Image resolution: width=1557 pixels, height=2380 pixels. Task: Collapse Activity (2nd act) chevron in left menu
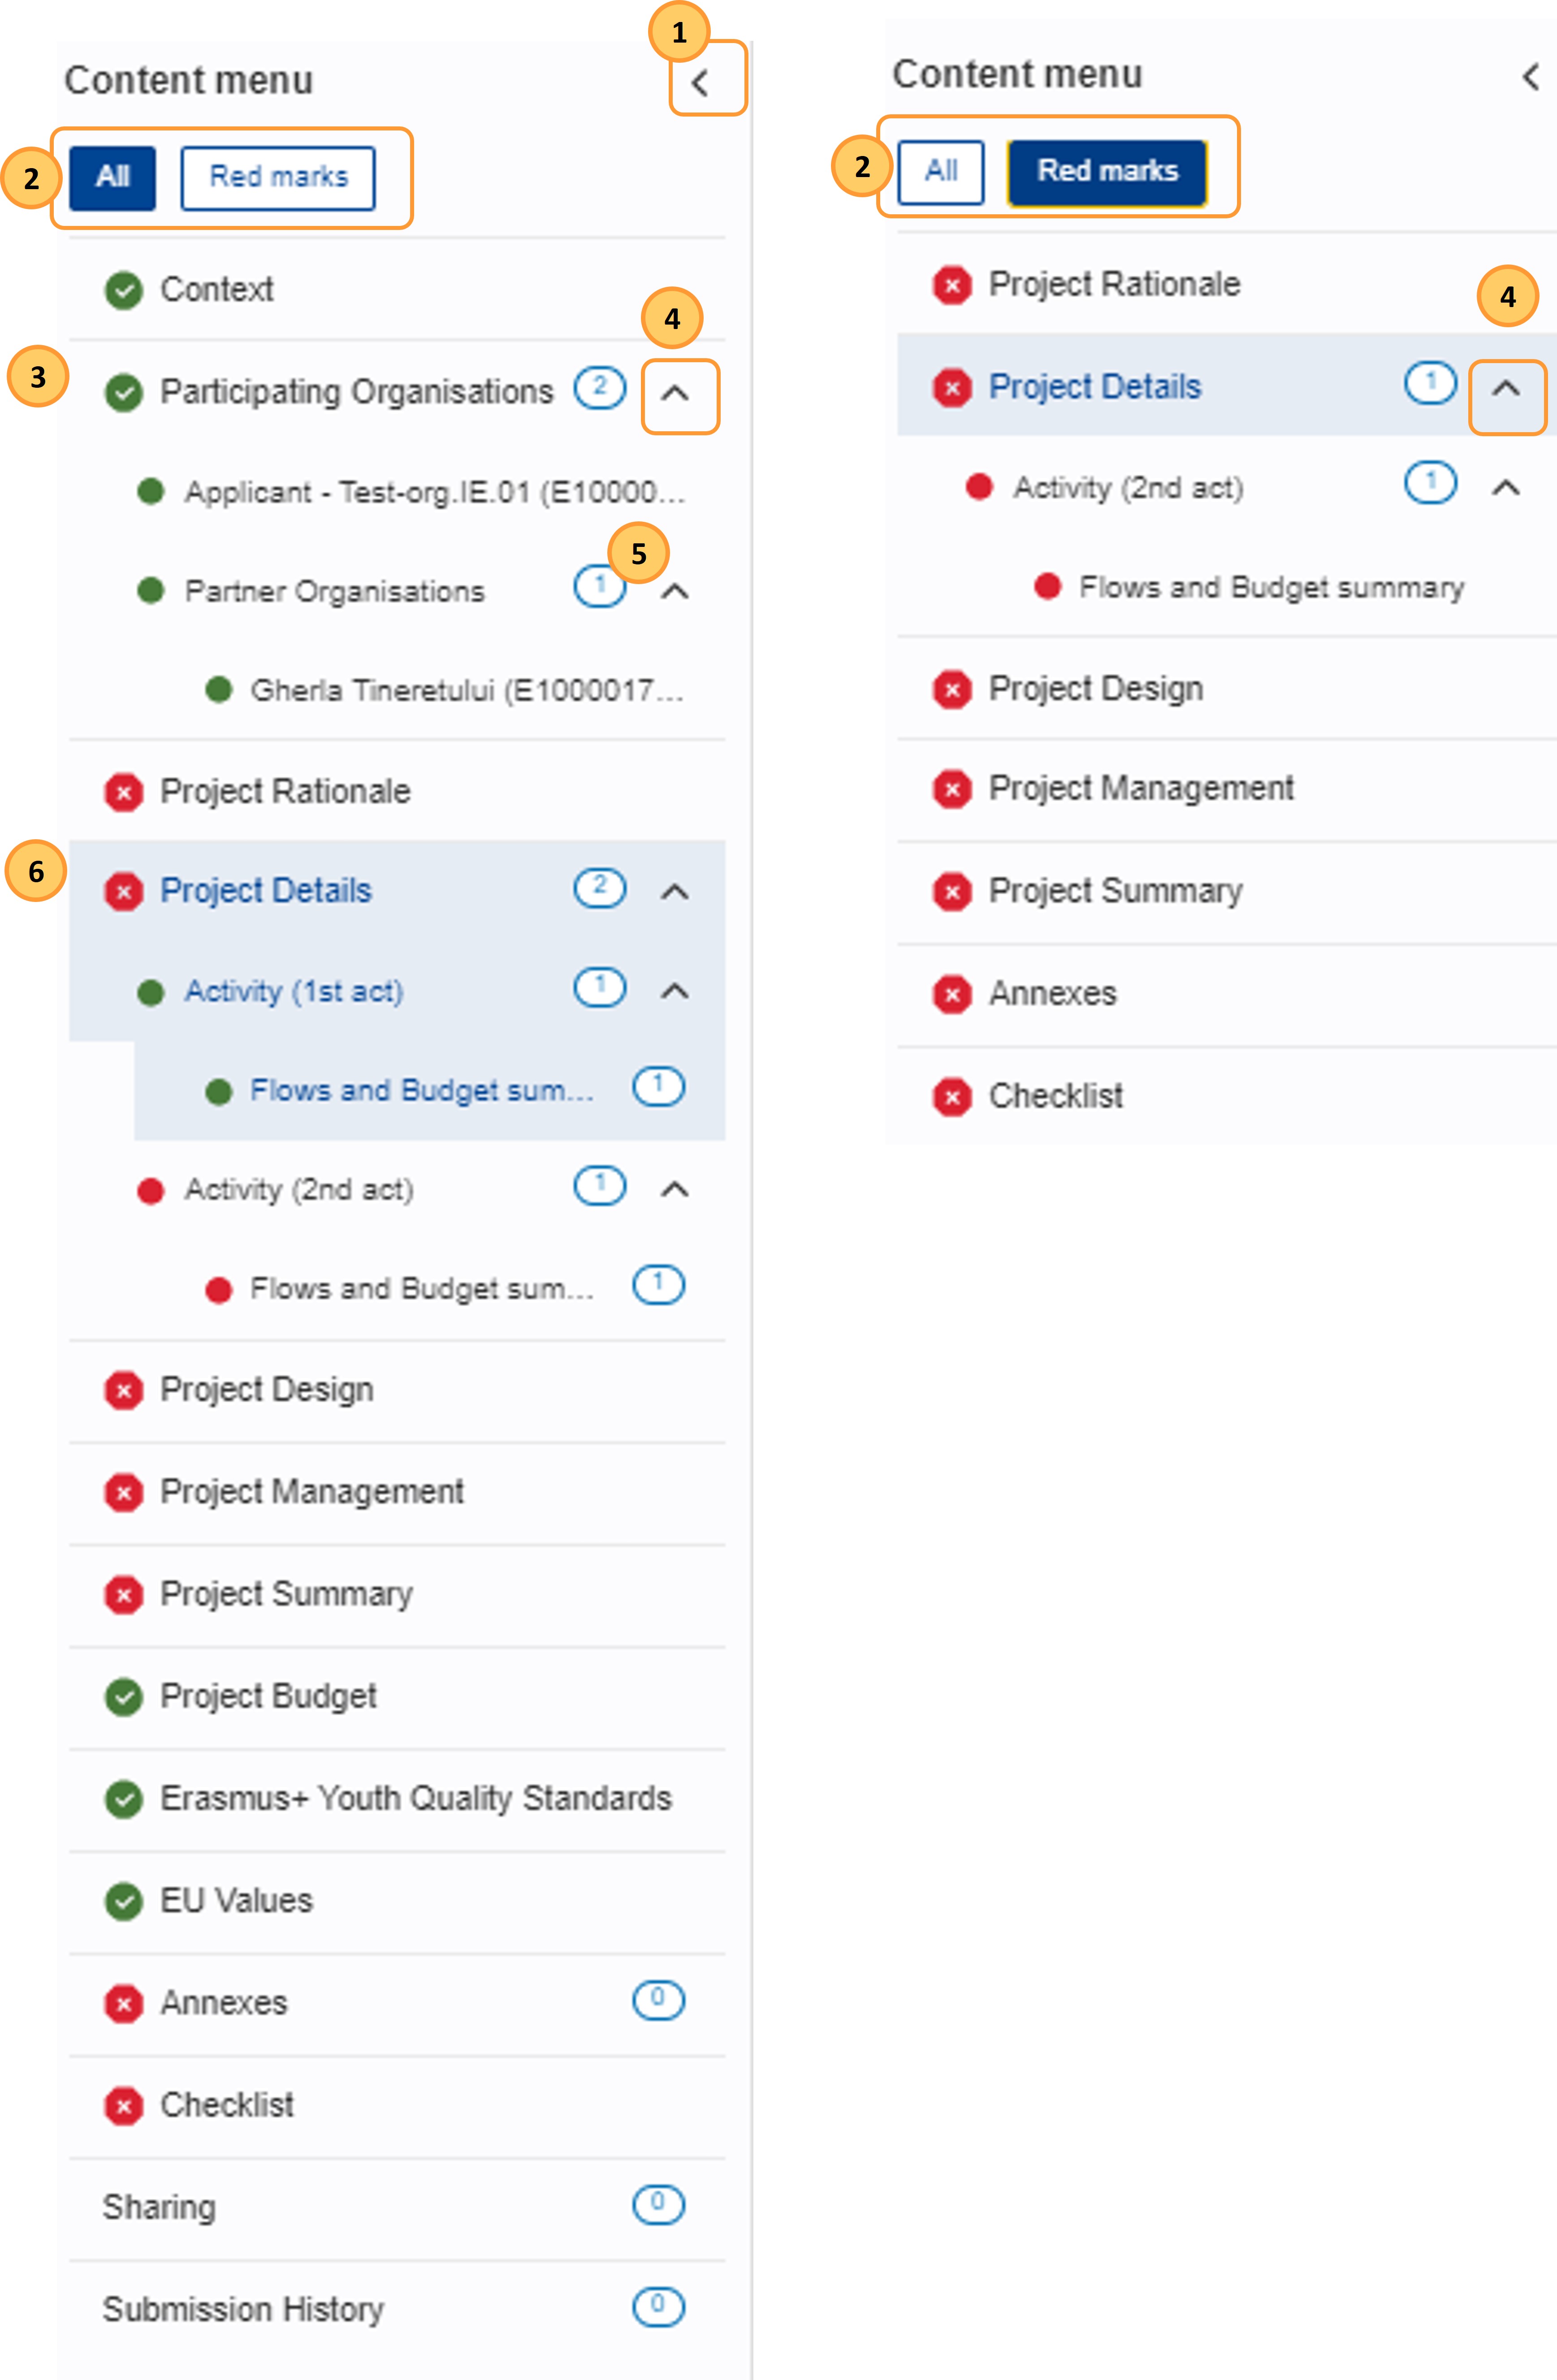coord(676,1189)
